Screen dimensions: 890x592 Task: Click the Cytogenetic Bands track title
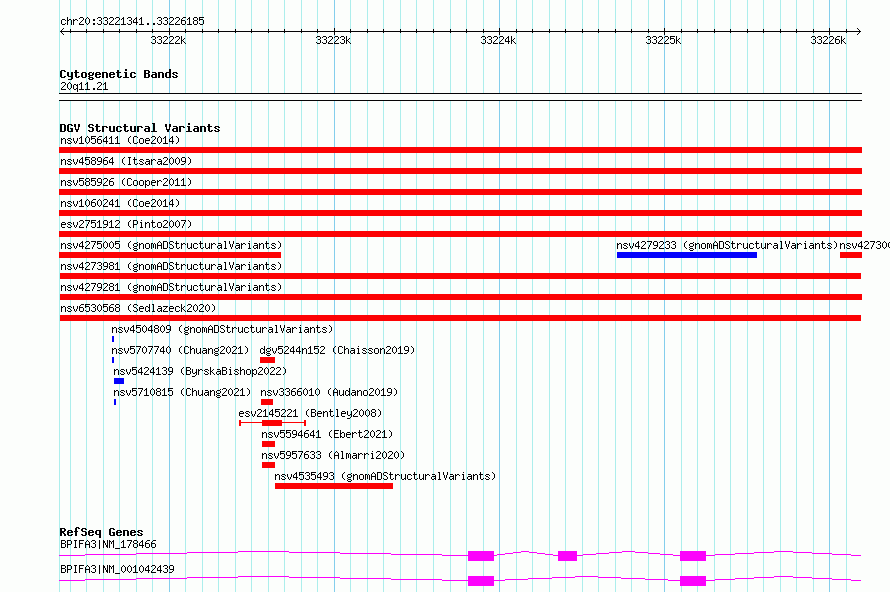coord(119,74)
